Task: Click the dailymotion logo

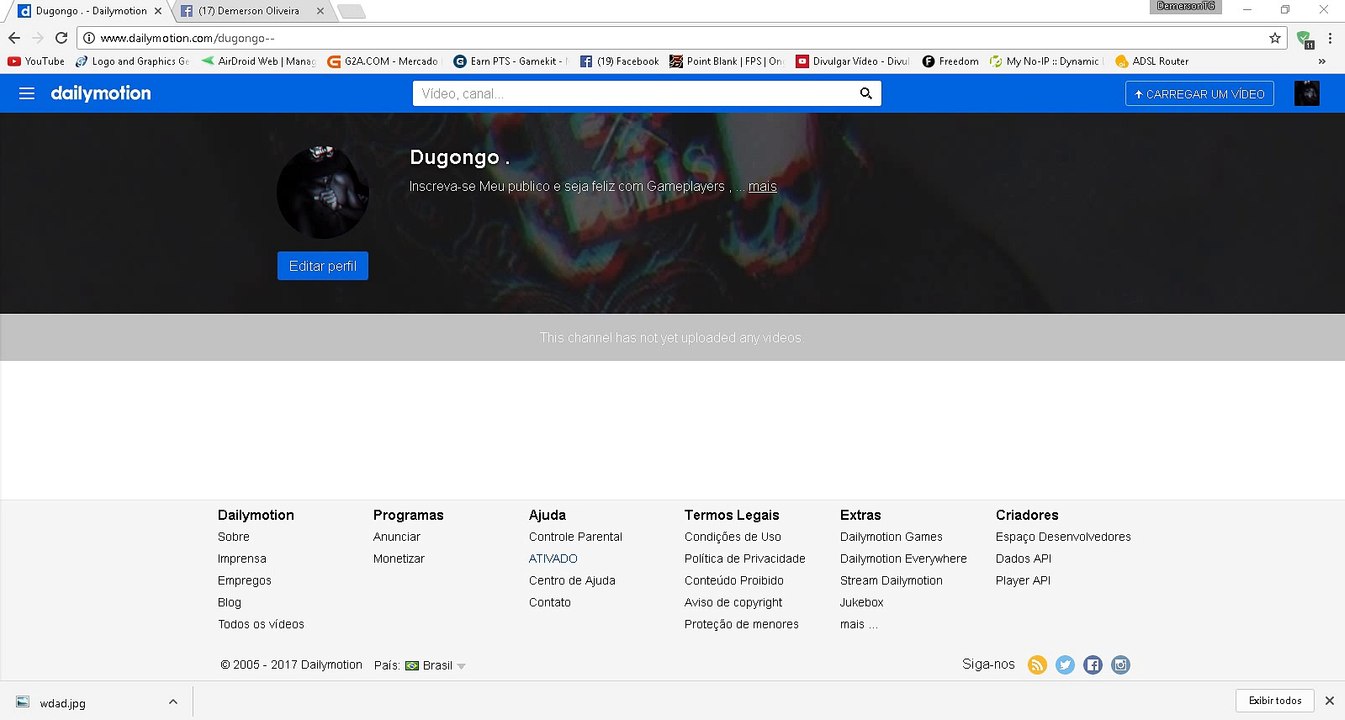Action: [x=101, y=93]
